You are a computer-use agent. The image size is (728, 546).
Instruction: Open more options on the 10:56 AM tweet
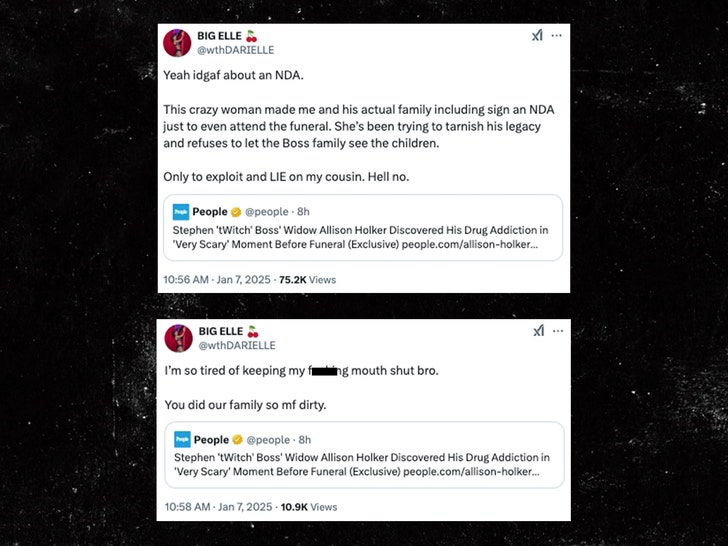(x=557, y=36)
